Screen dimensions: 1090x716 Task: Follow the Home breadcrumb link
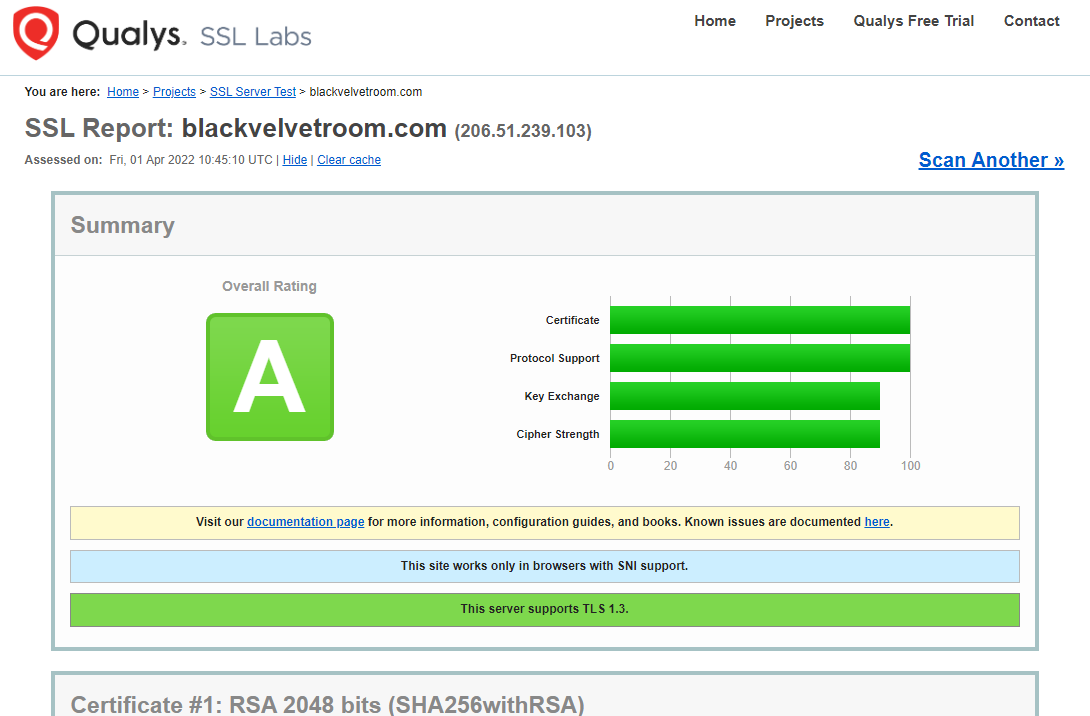(x=123, y=92)
